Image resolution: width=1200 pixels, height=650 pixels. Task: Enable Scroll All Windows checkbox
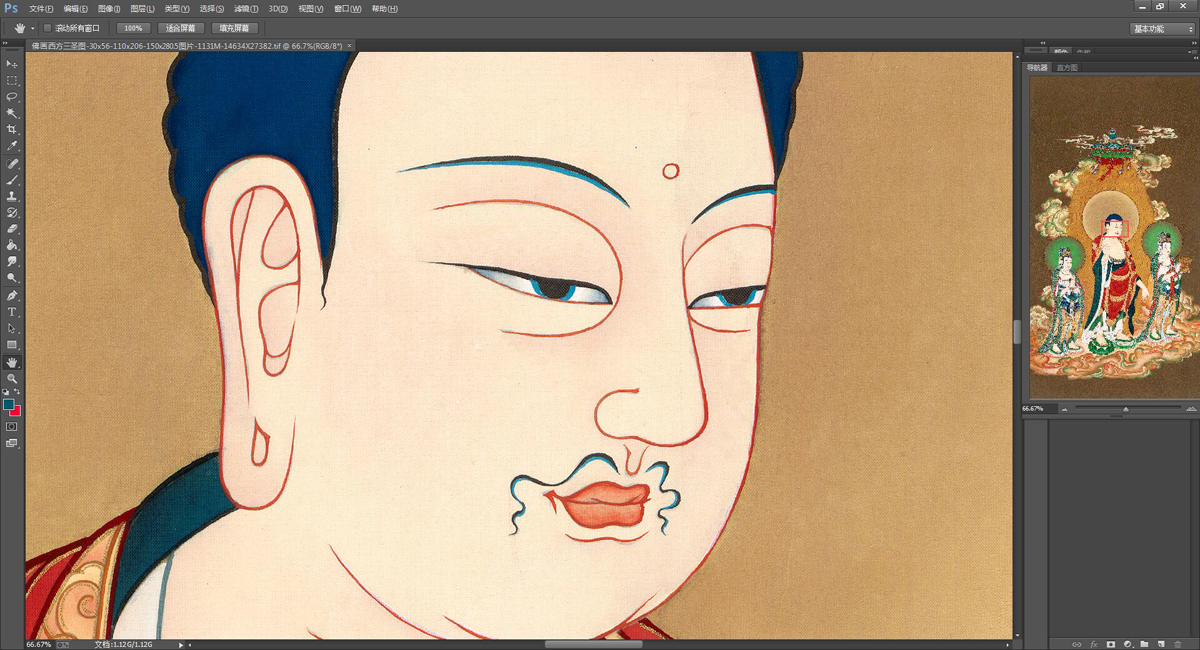[x=47, y=28]
